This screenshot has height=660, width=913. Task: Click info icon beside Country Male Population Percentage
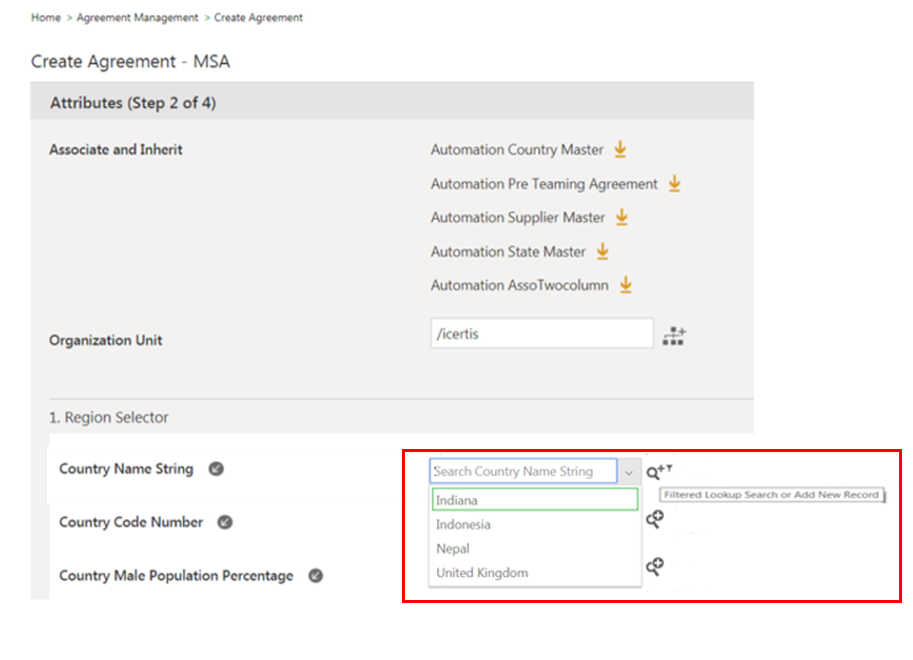(316, 576)
